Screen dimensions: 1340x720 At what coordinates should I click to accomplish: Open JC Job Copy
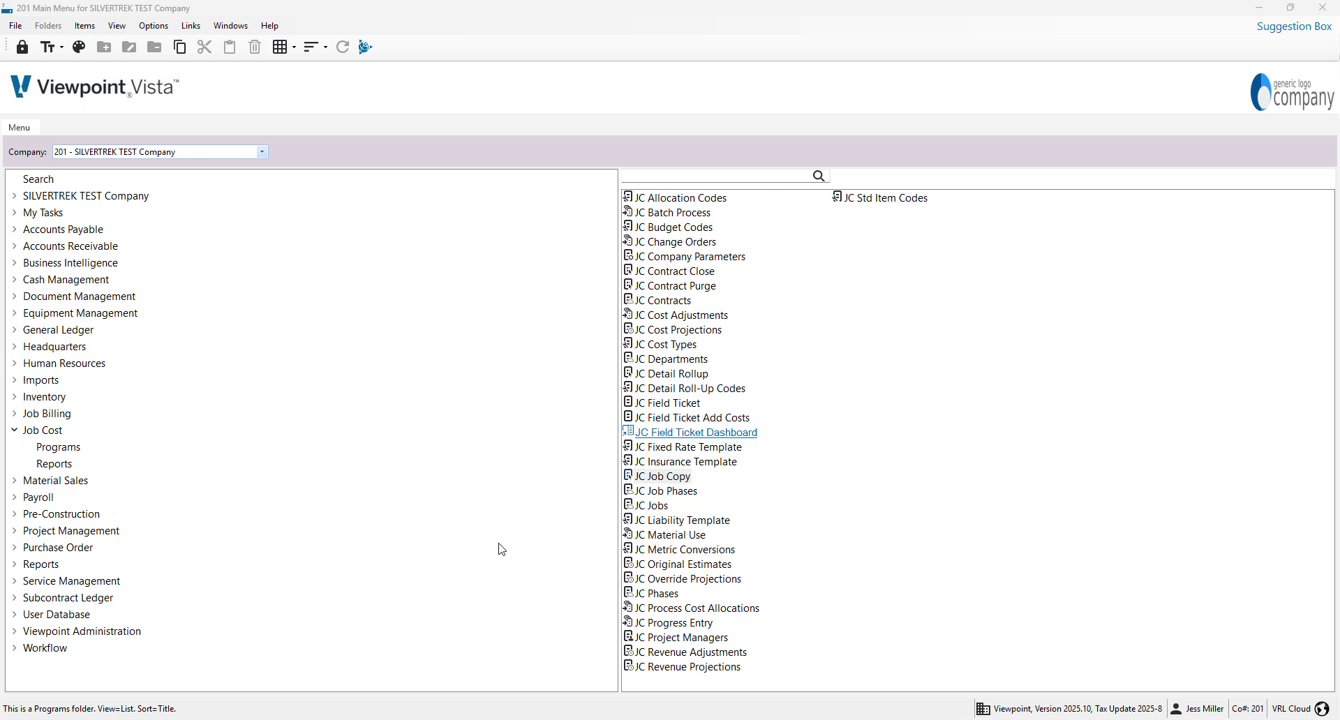663,476
